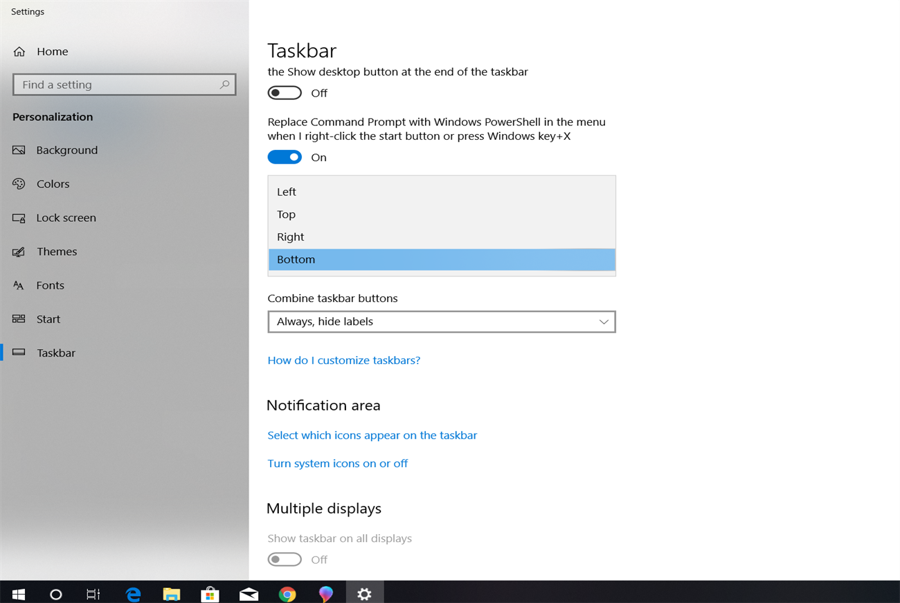Launch Microsoft Edge from taskbar
900x603 pixels.
(133, 594)
